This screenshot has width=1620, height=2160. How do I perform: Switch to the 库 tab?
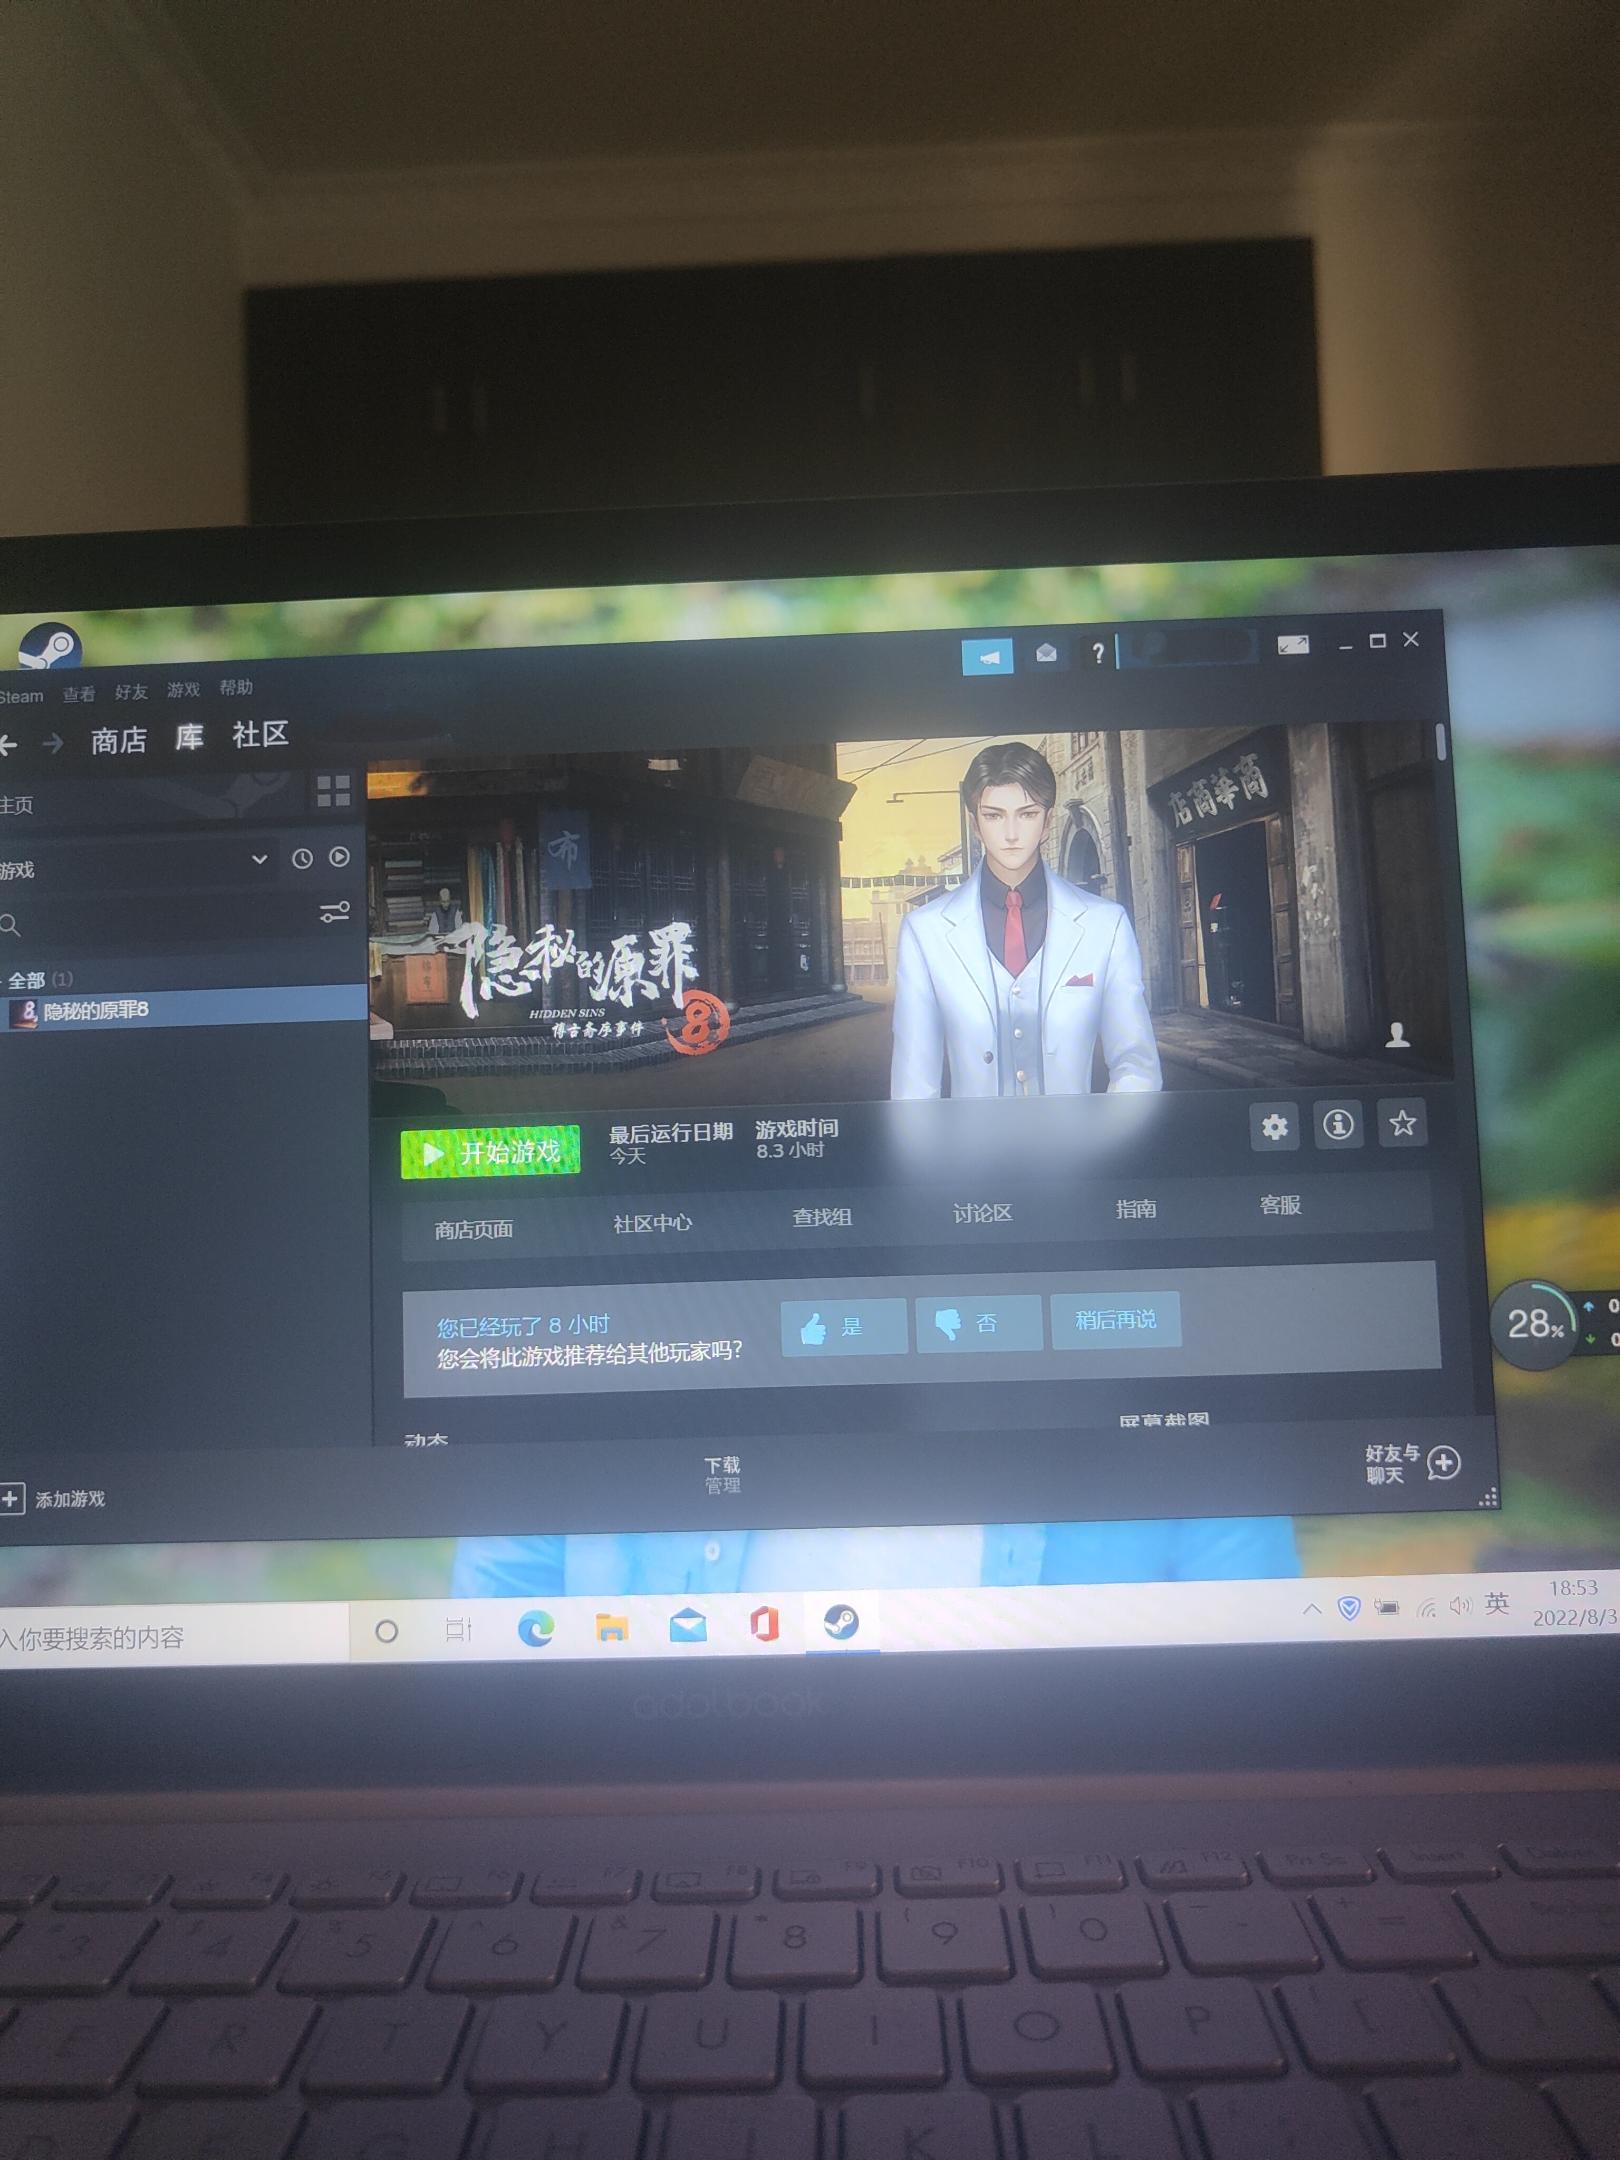189,738
